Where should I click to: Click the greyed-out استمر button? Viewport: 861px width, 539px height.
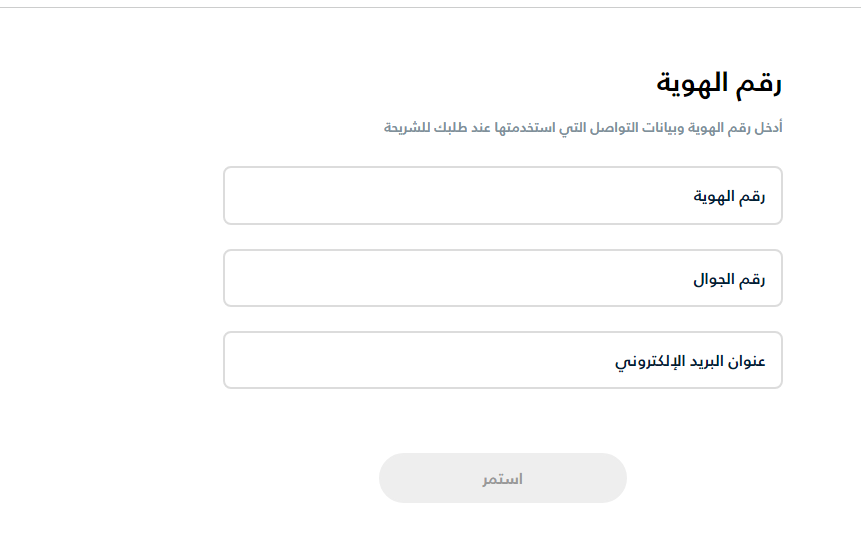(x=502, y=478)
